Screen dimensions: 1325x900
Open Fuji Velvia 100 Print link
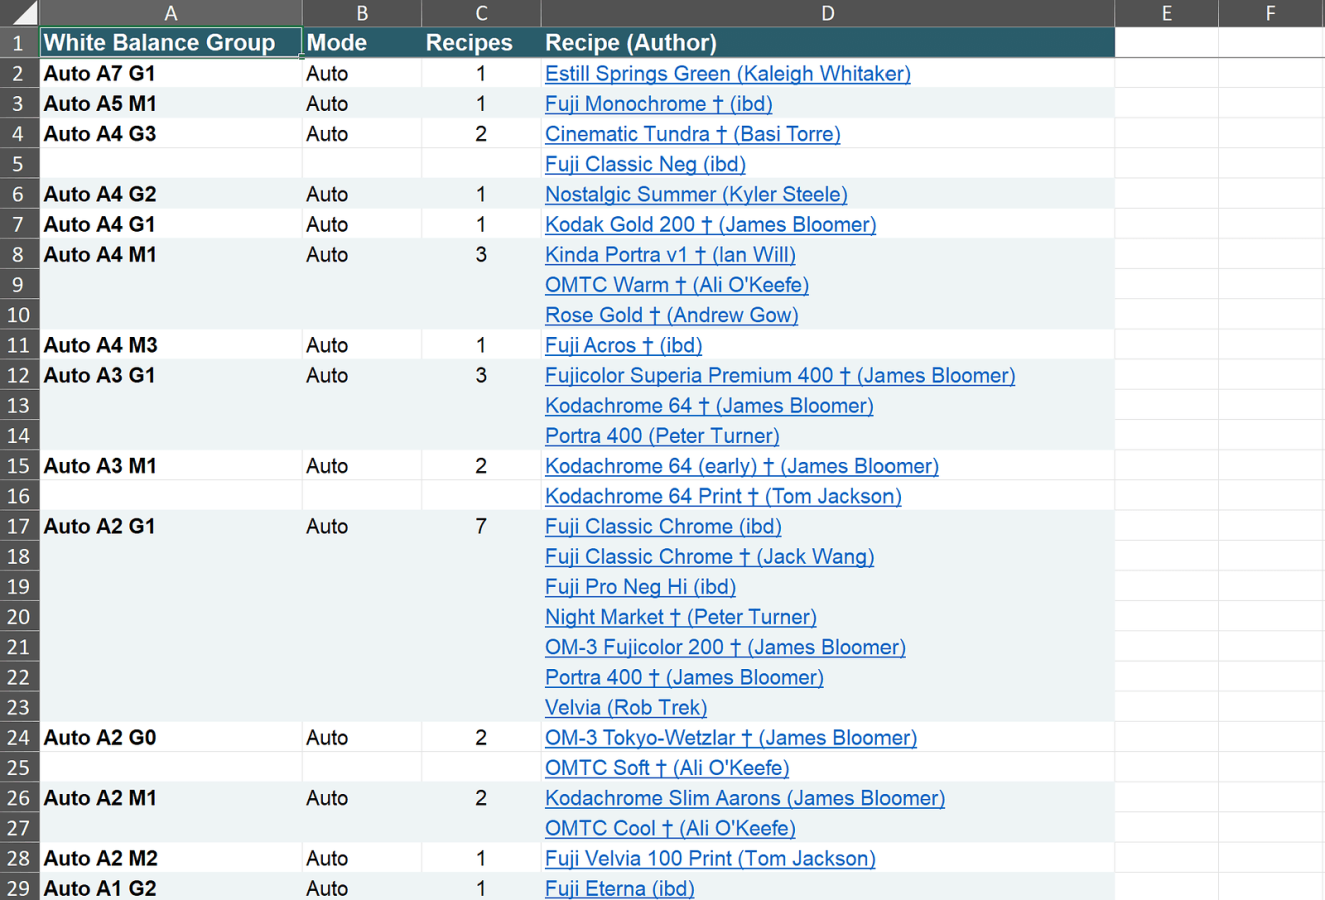coord(710,858)
